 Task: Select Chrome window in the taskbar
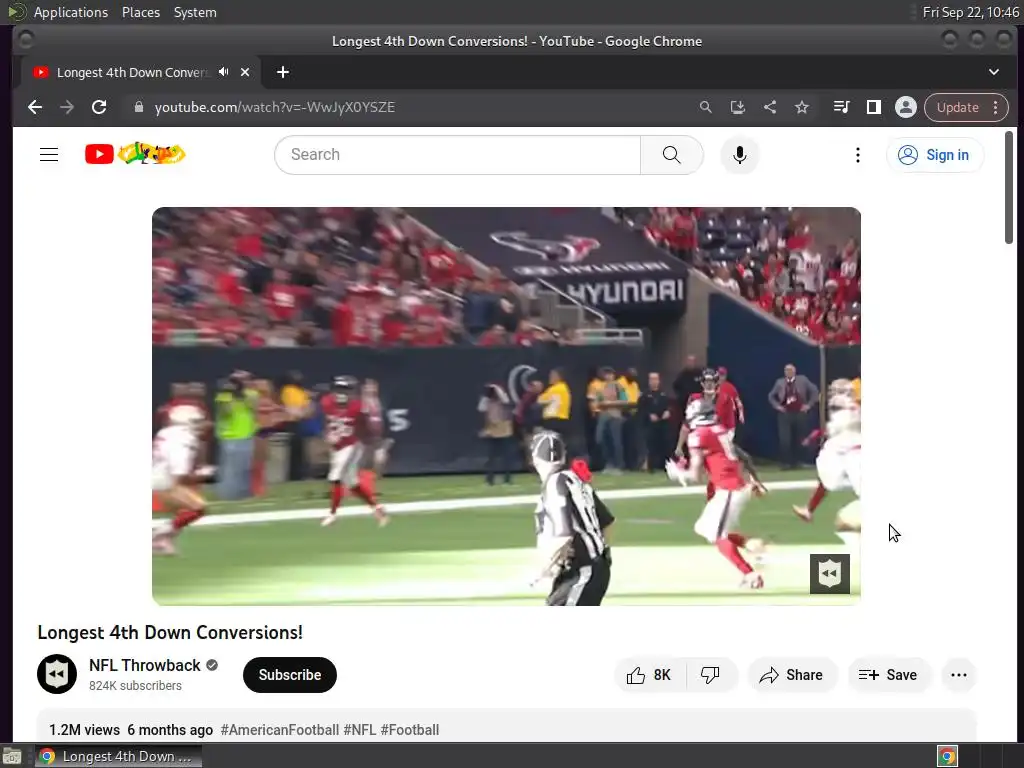118,756
